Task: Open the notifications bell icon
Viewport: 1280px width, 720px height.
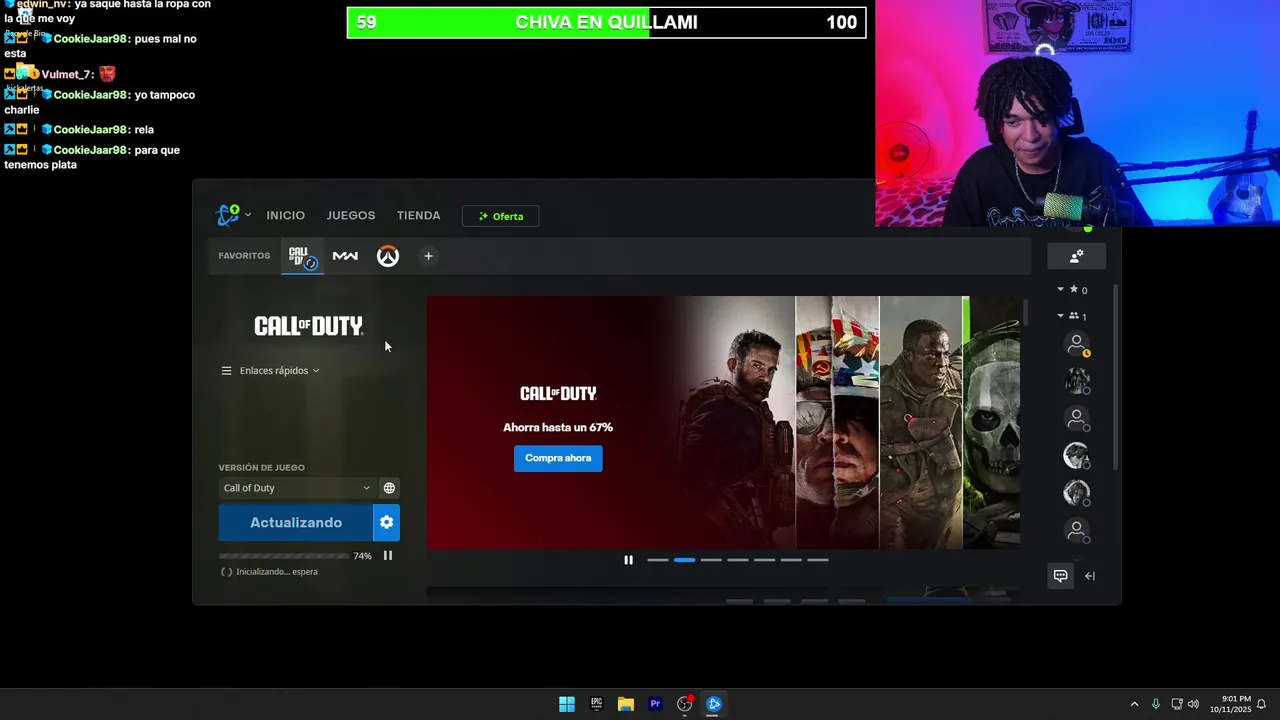Action: [x=1261, y=704]
